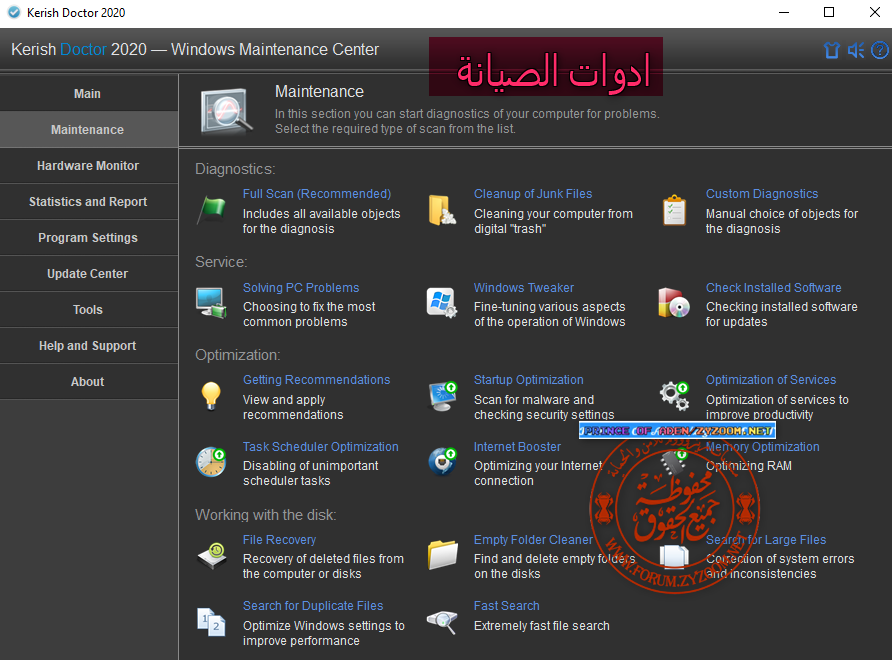Image resolution: width=892 pixels, height=660 pixels.
Task: Click the Full Scan green flag icon
Action: pos(211,210)
